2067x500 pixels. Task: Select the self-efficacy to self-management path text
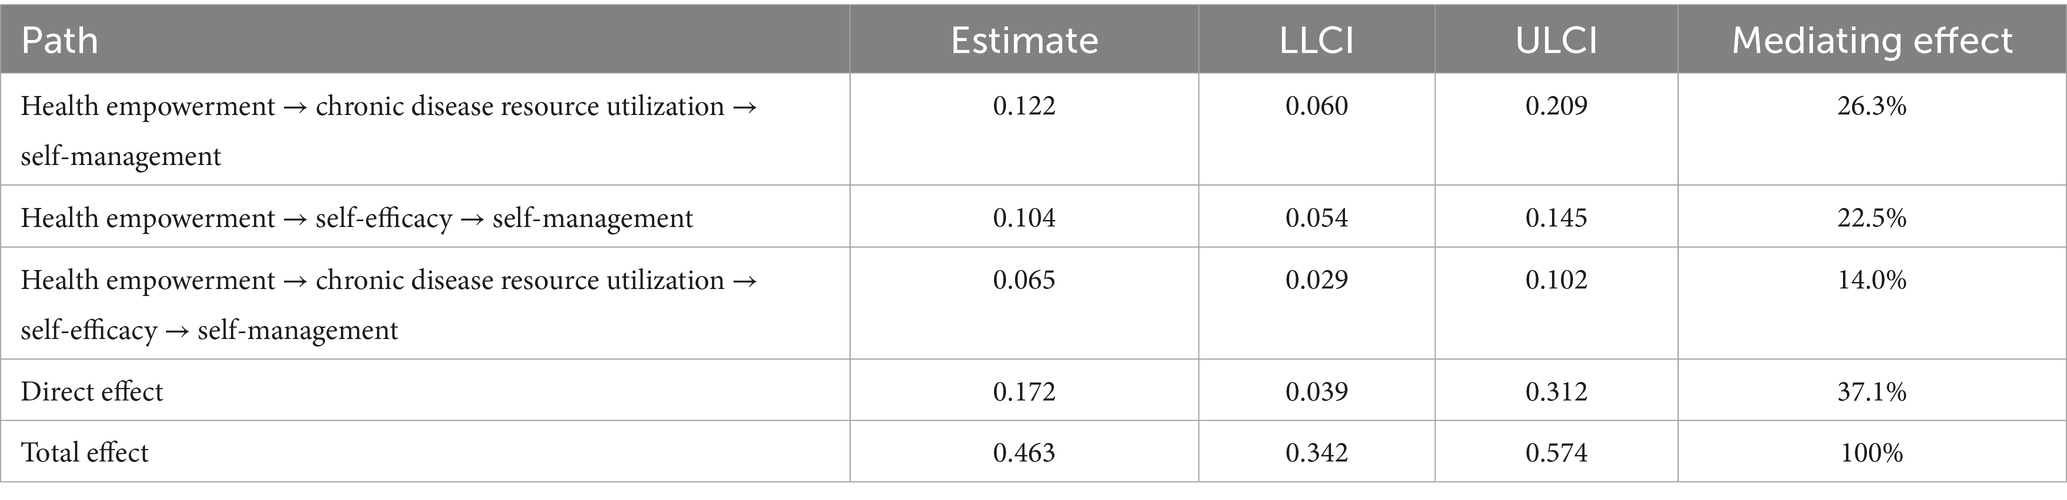pos(357,218)
